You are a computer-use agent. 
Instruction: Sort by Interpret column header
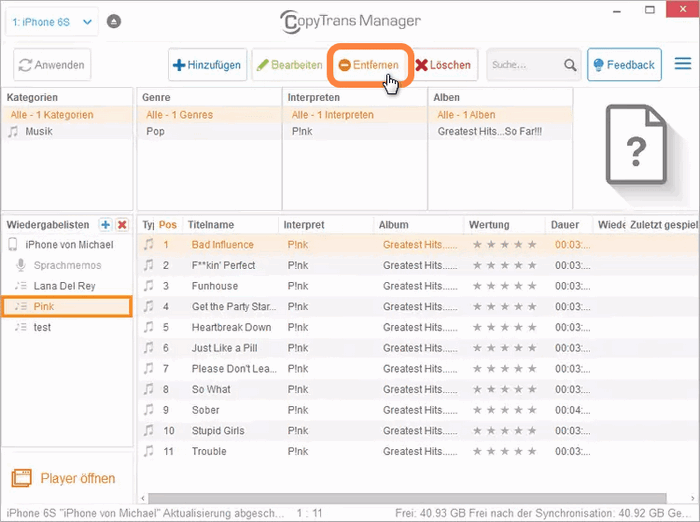coord(326,225)
